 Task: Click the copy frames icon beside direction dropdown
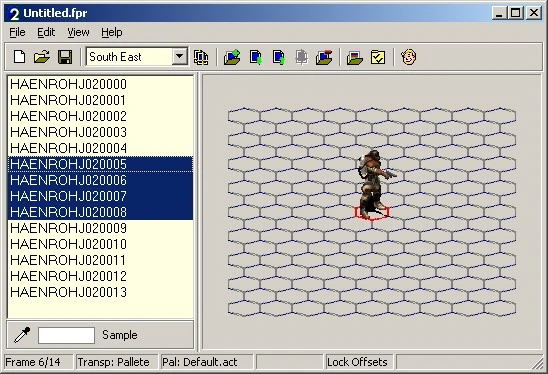pos(201,57)
